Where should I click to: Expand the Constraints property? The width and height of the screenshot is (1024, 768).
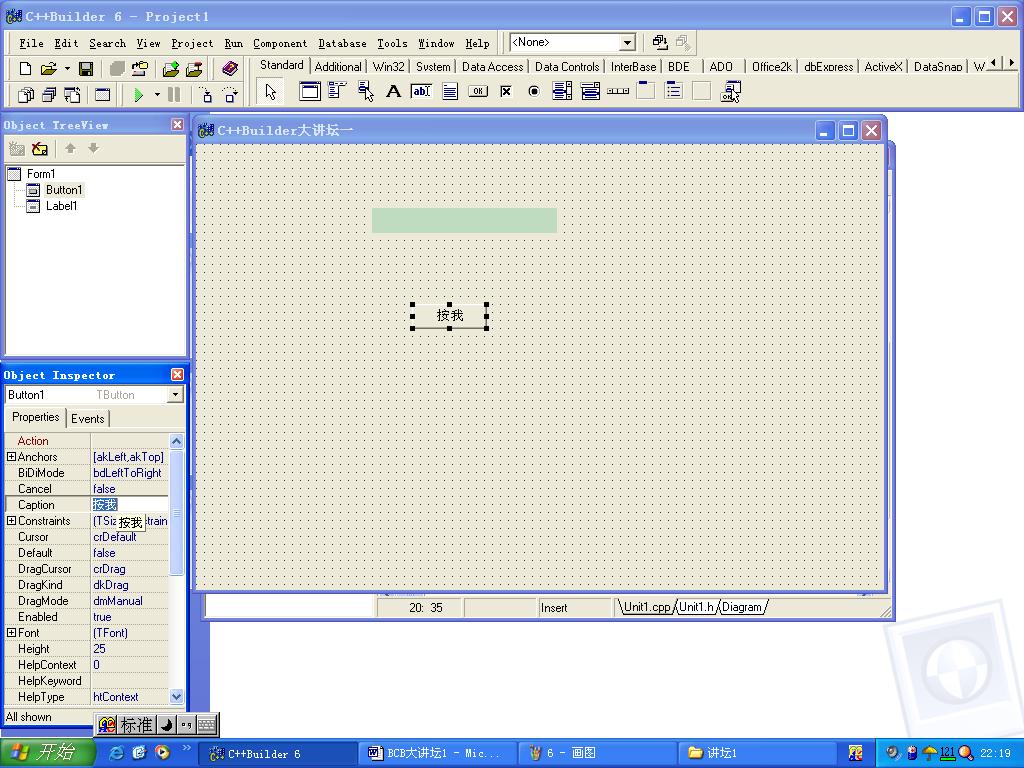[11, 520]
